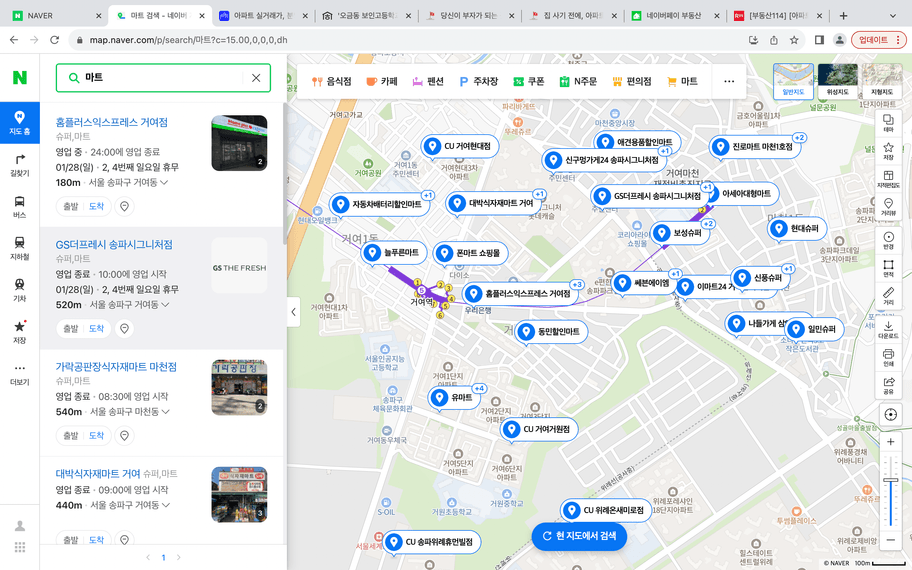Click 공유 share map button
The height and width of the screenshot is (570, 912).
click(888, 386)
